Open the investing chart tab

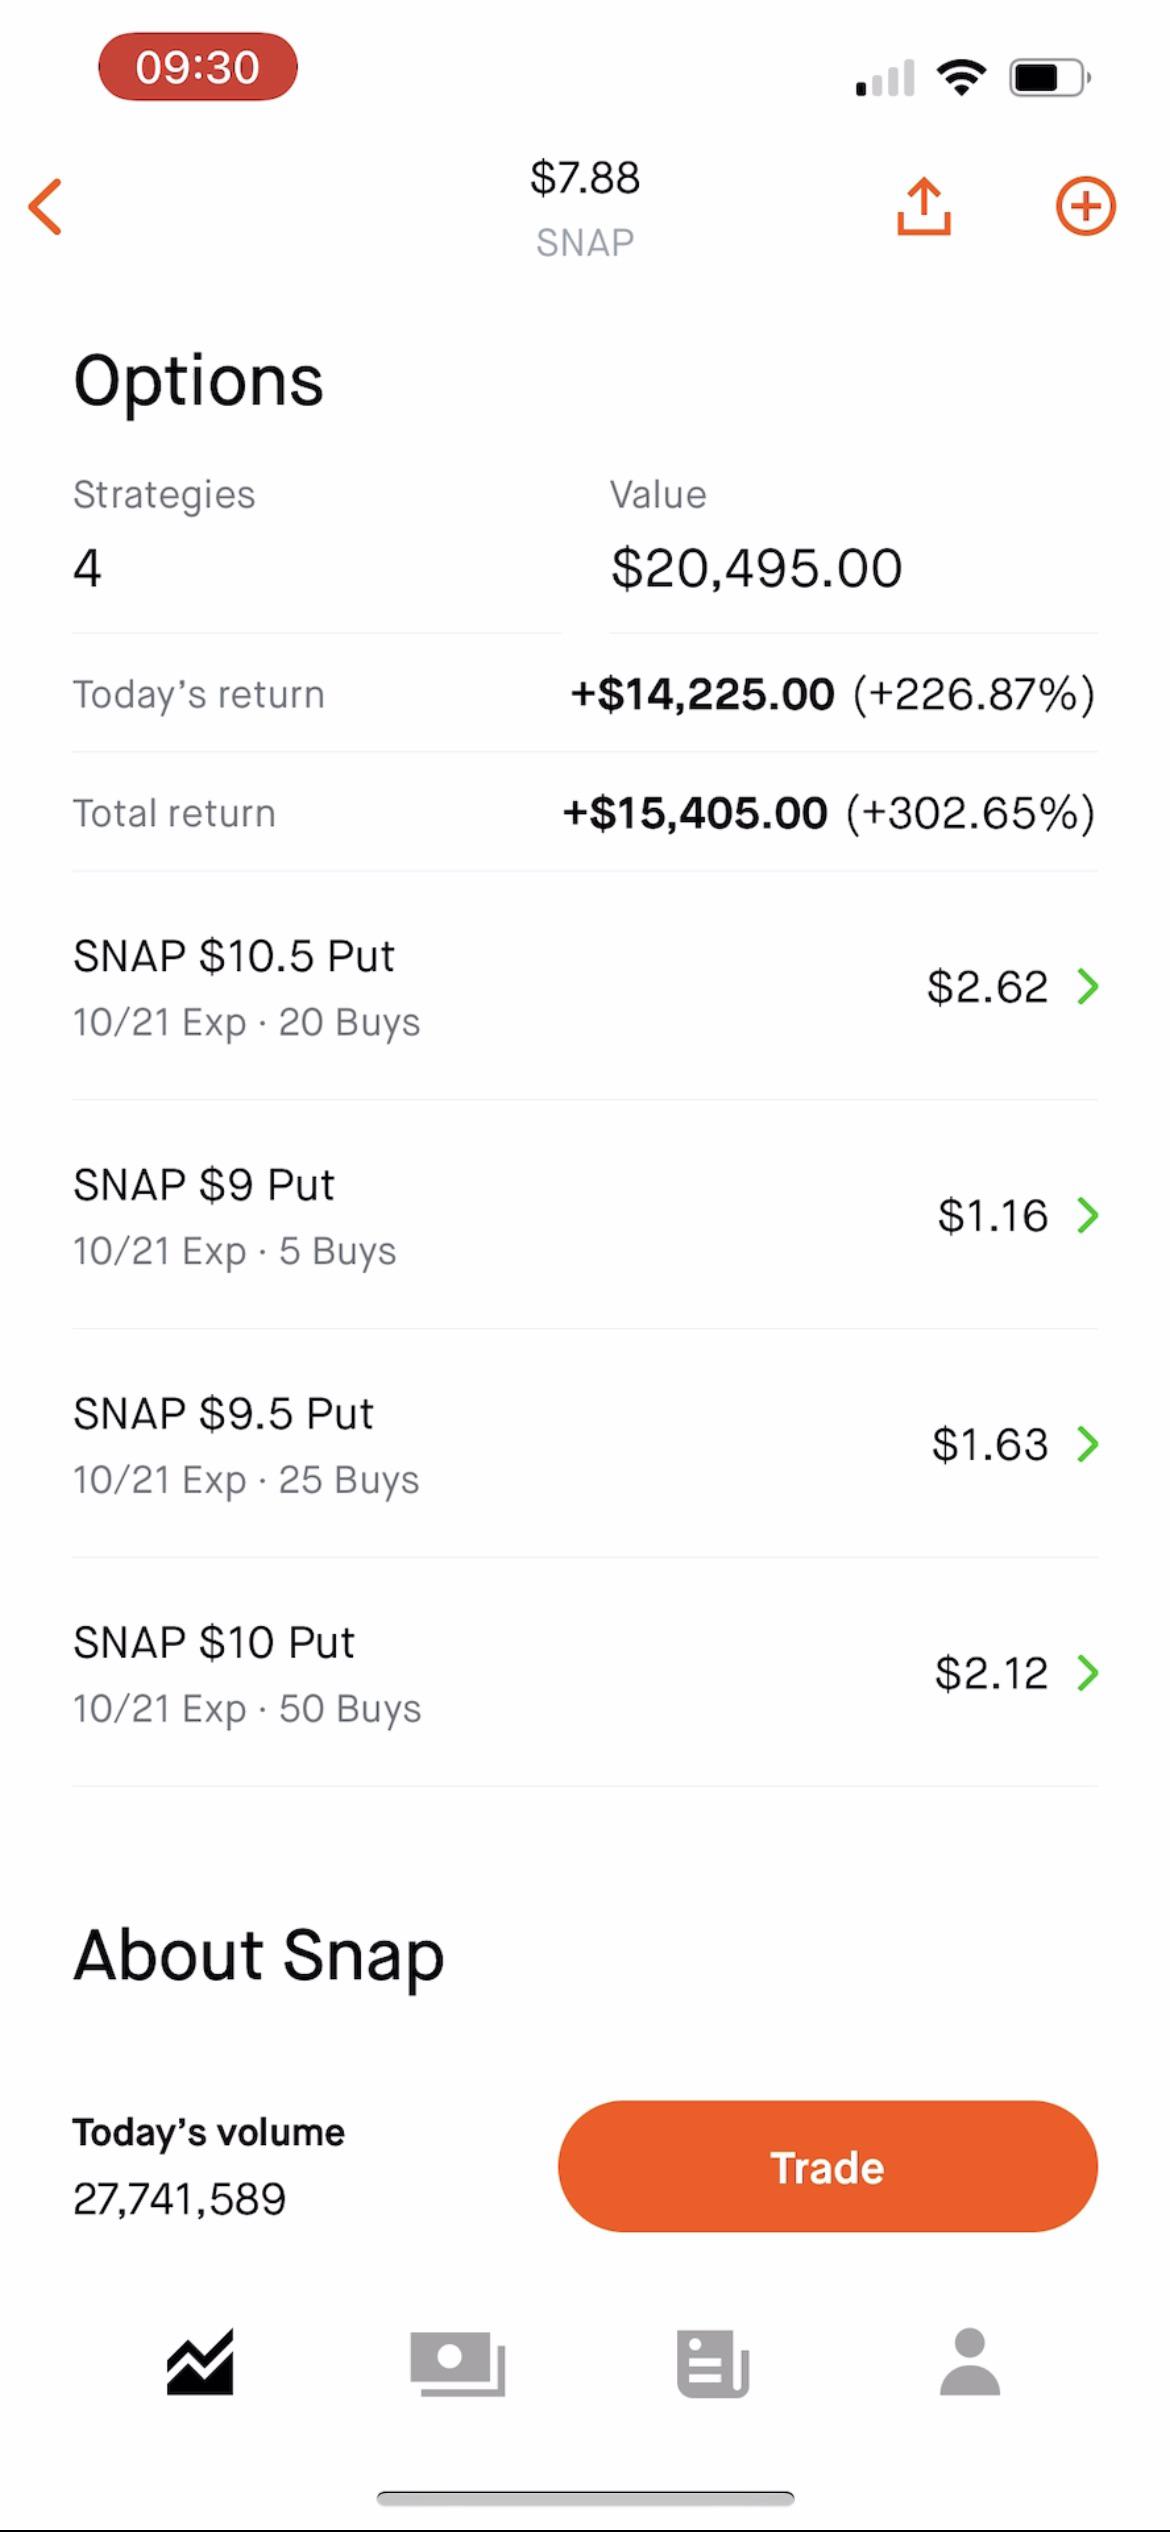200,2362
